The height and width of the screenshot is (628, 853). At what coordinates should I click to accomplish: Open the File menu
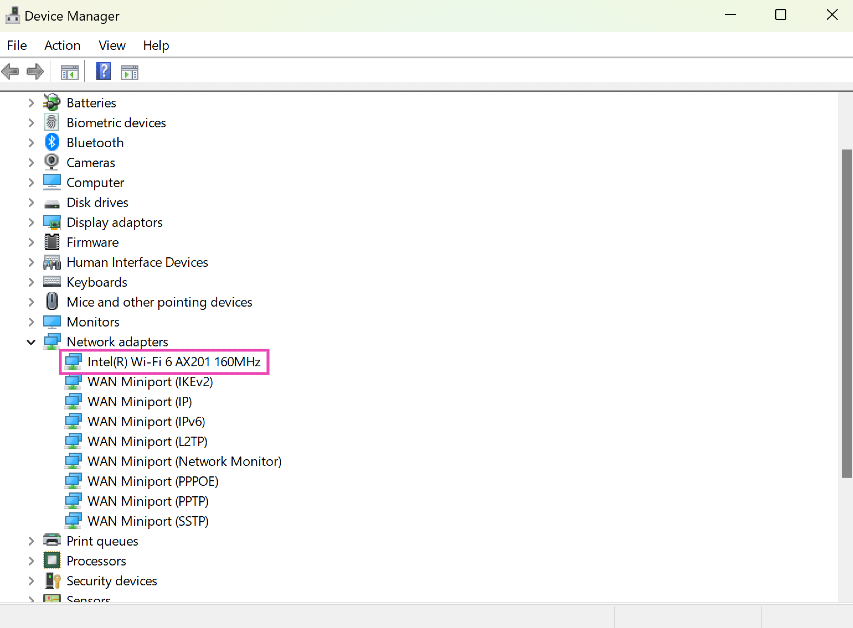pos(17,45)
